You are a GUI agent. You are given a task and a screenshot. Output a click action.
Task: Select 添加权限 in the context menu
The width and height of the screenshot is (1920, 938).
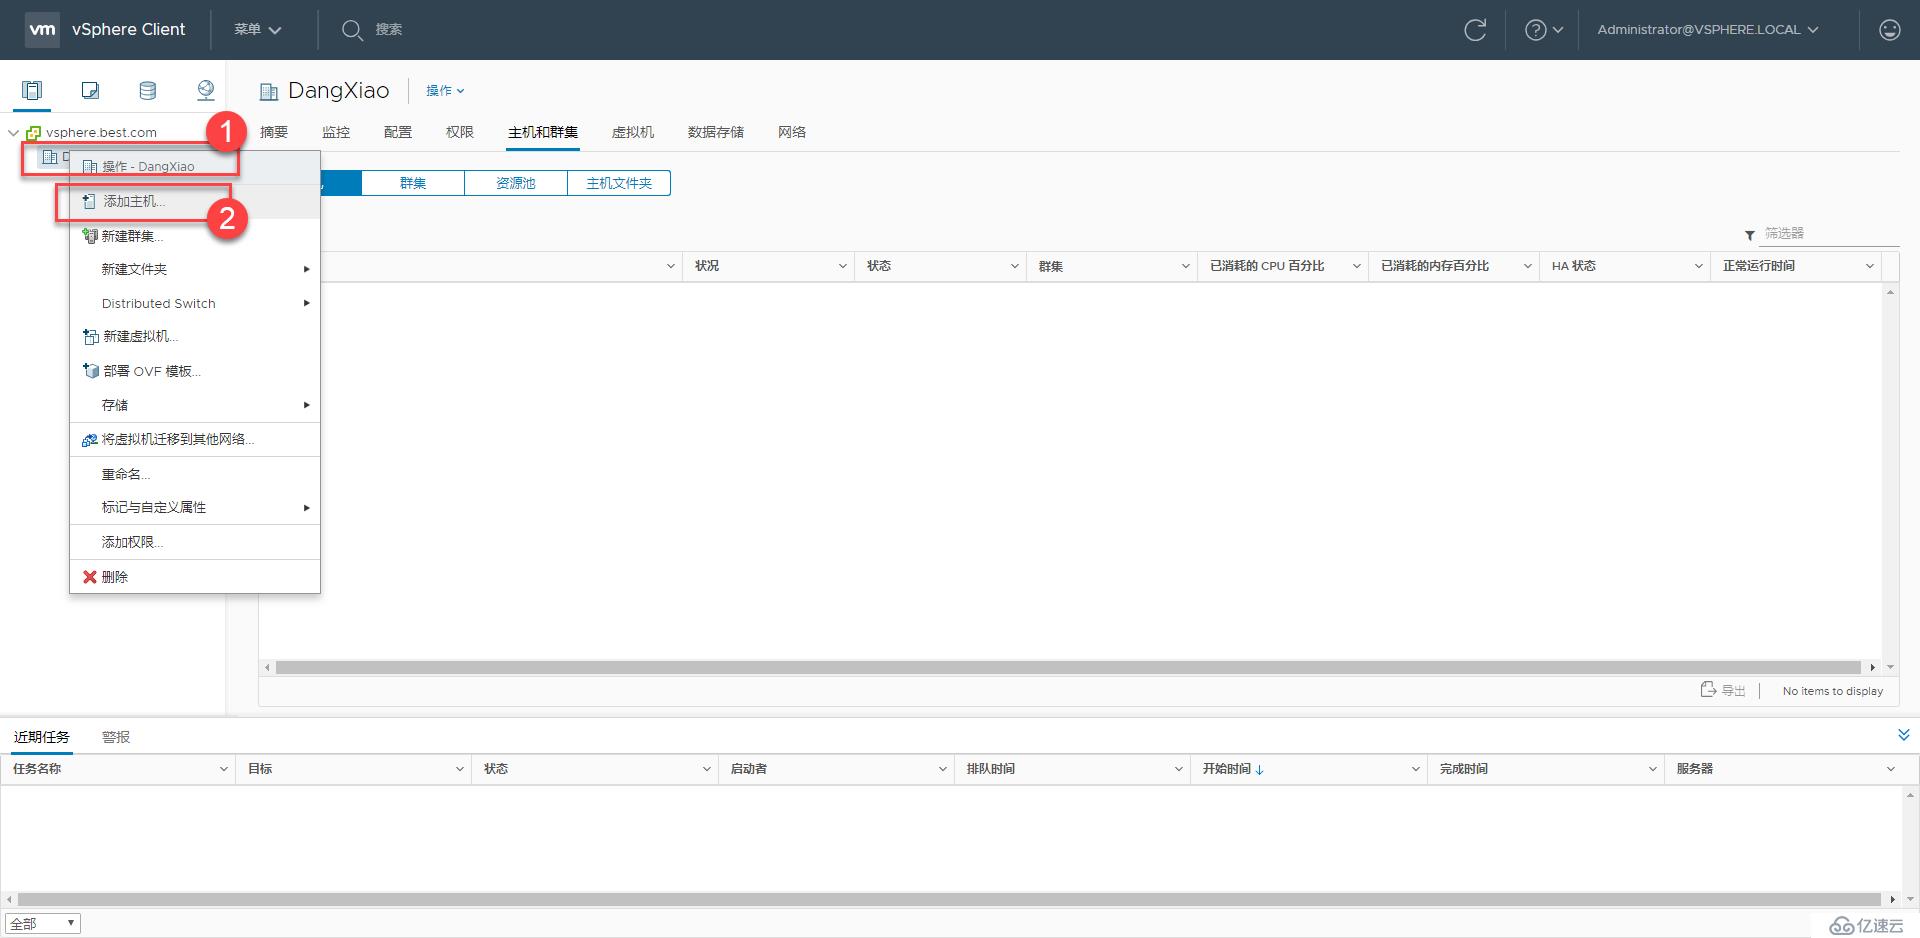(x=195, y=542)
